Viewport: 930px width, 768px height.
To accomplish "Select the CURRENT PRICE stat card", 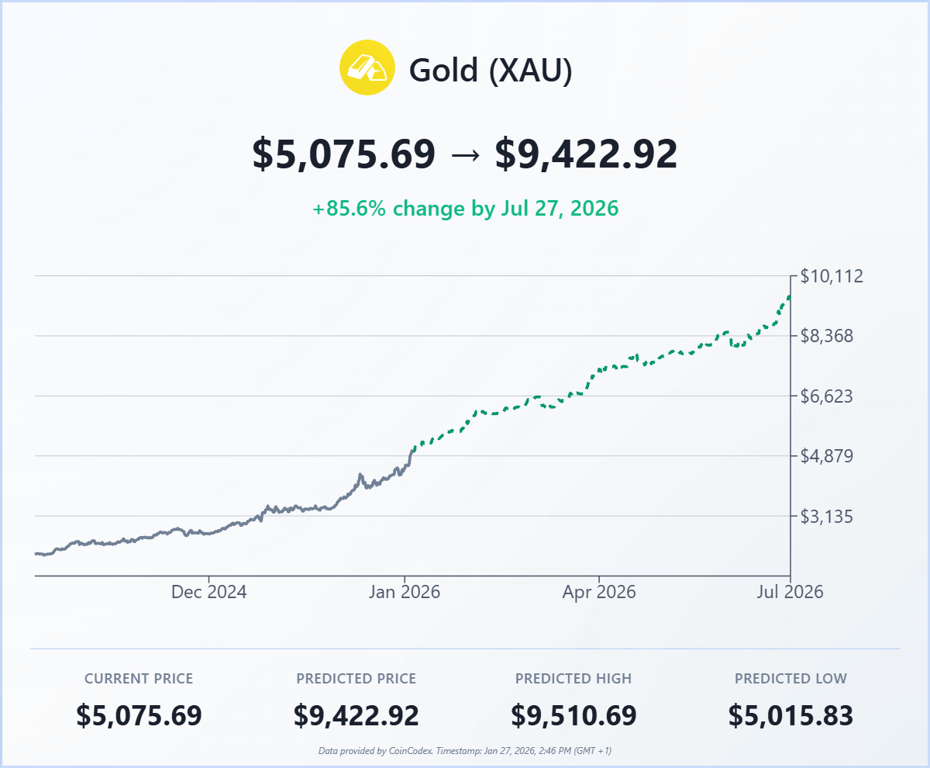I will (x=138, y=698).
